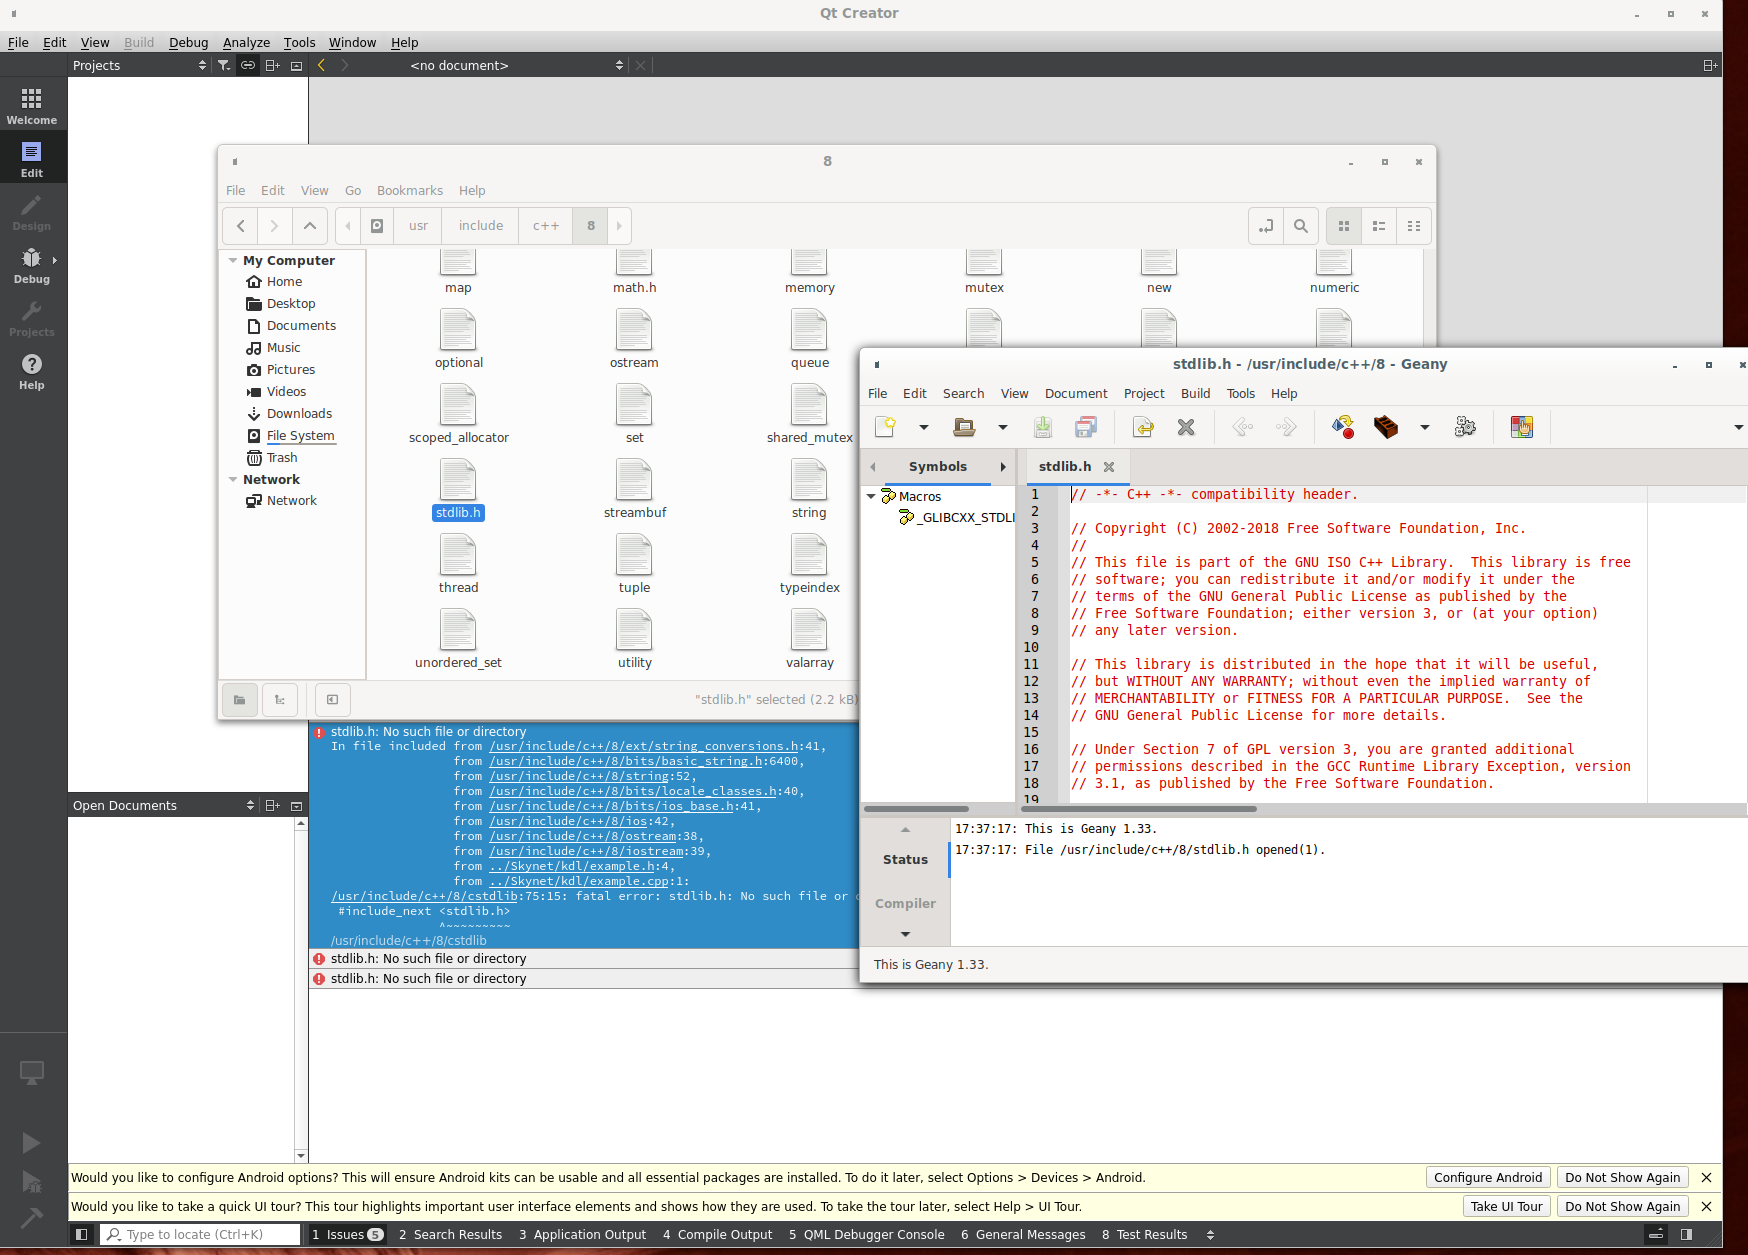Open the Tools menu in Qt Creator
Image resolution: width=1748 pixels, height=1255 pixels.
coord(299,43)
